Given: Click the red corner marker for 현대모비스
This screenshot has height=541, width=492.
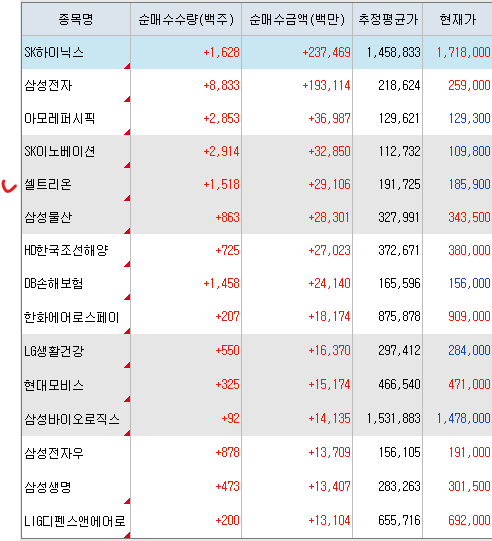Looking at the screenshot, I should 127,399.
